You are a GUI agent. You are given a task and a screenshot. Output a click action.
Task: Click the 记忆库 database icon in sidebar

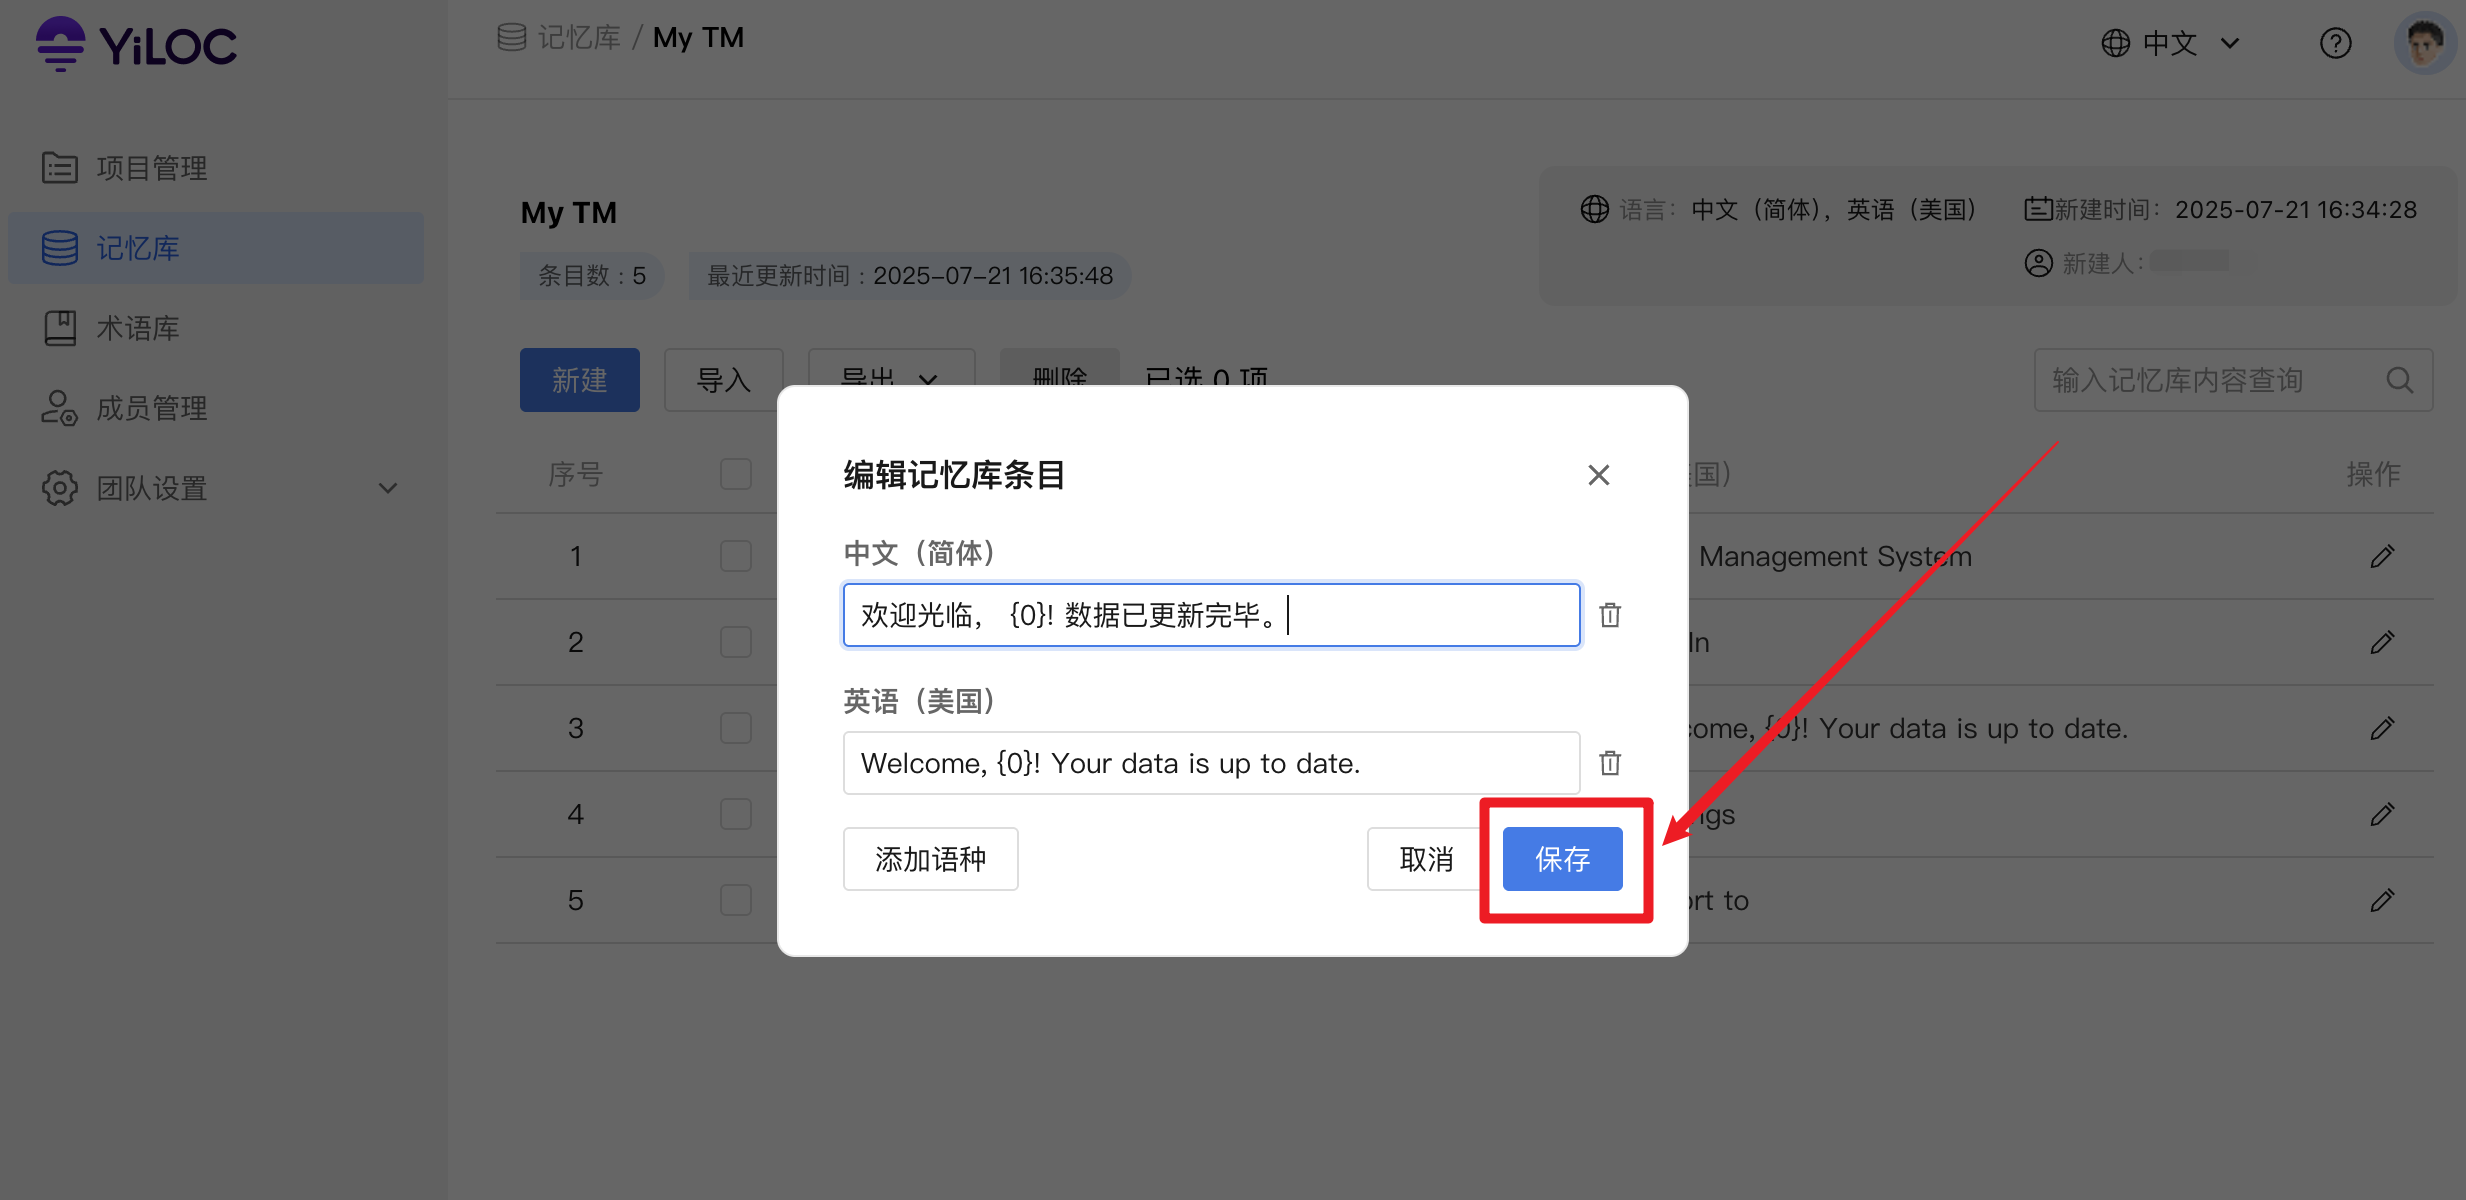pyautogui.click(x=60, y=248)
